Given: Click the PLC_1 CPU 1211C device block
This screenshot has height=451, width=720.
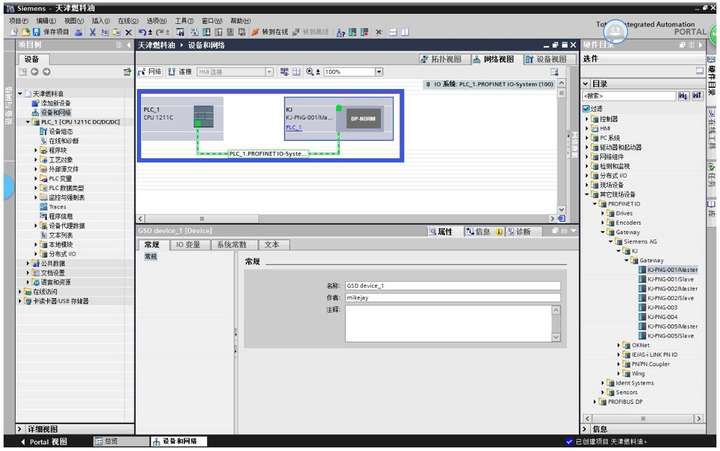Looking at the screenshot, I should tap(182, 118).
